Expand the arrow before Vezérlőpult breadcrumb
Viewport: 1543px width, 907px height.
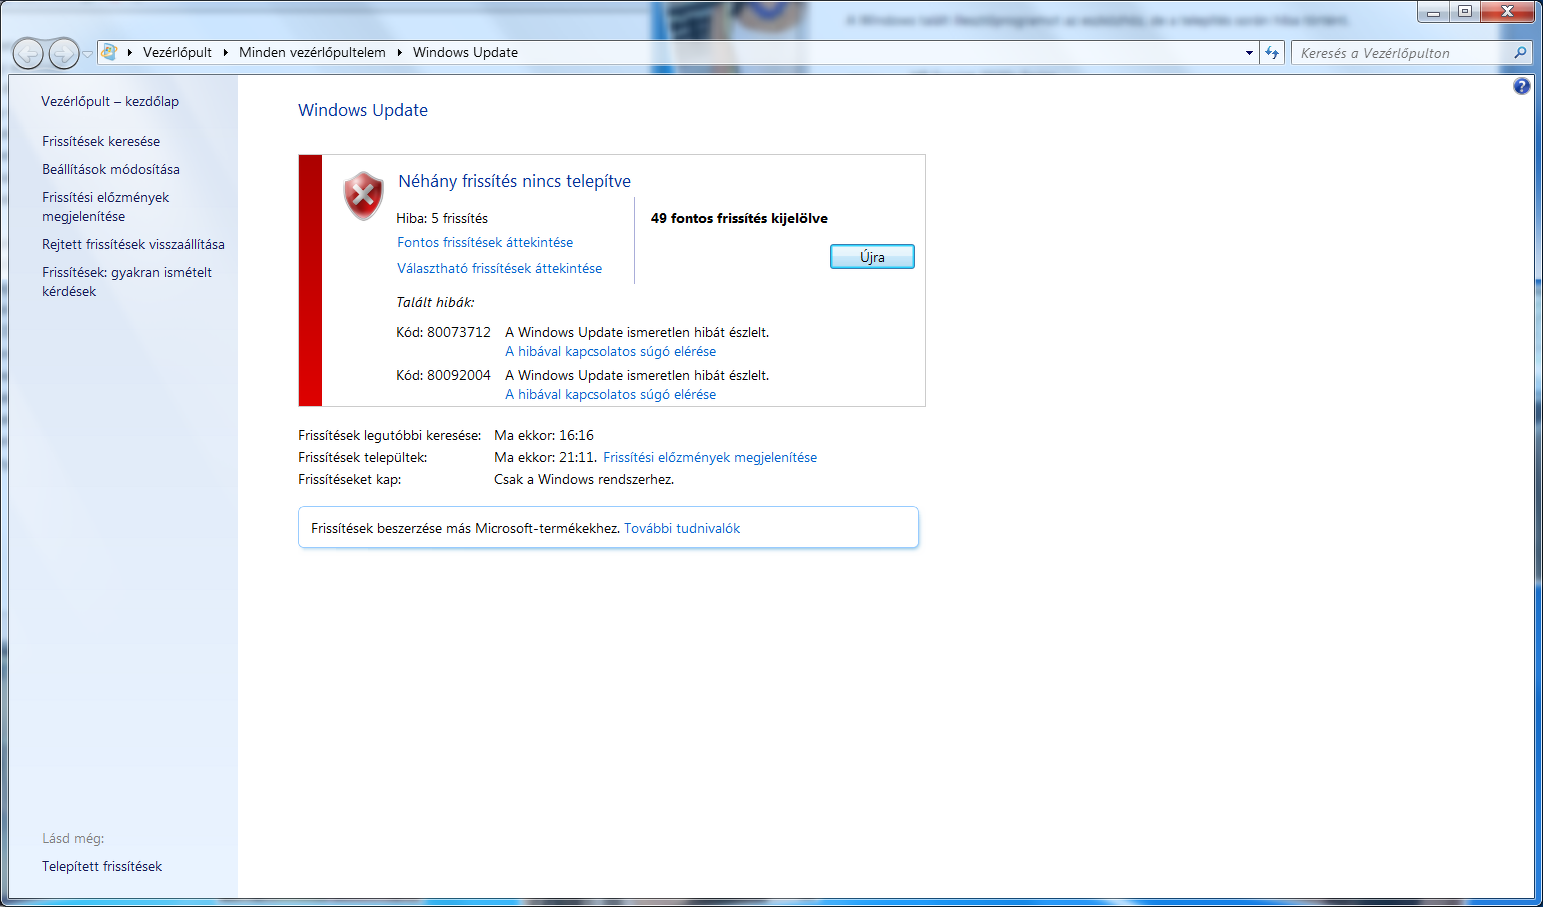pyautogui.click(x=130, y=53)
